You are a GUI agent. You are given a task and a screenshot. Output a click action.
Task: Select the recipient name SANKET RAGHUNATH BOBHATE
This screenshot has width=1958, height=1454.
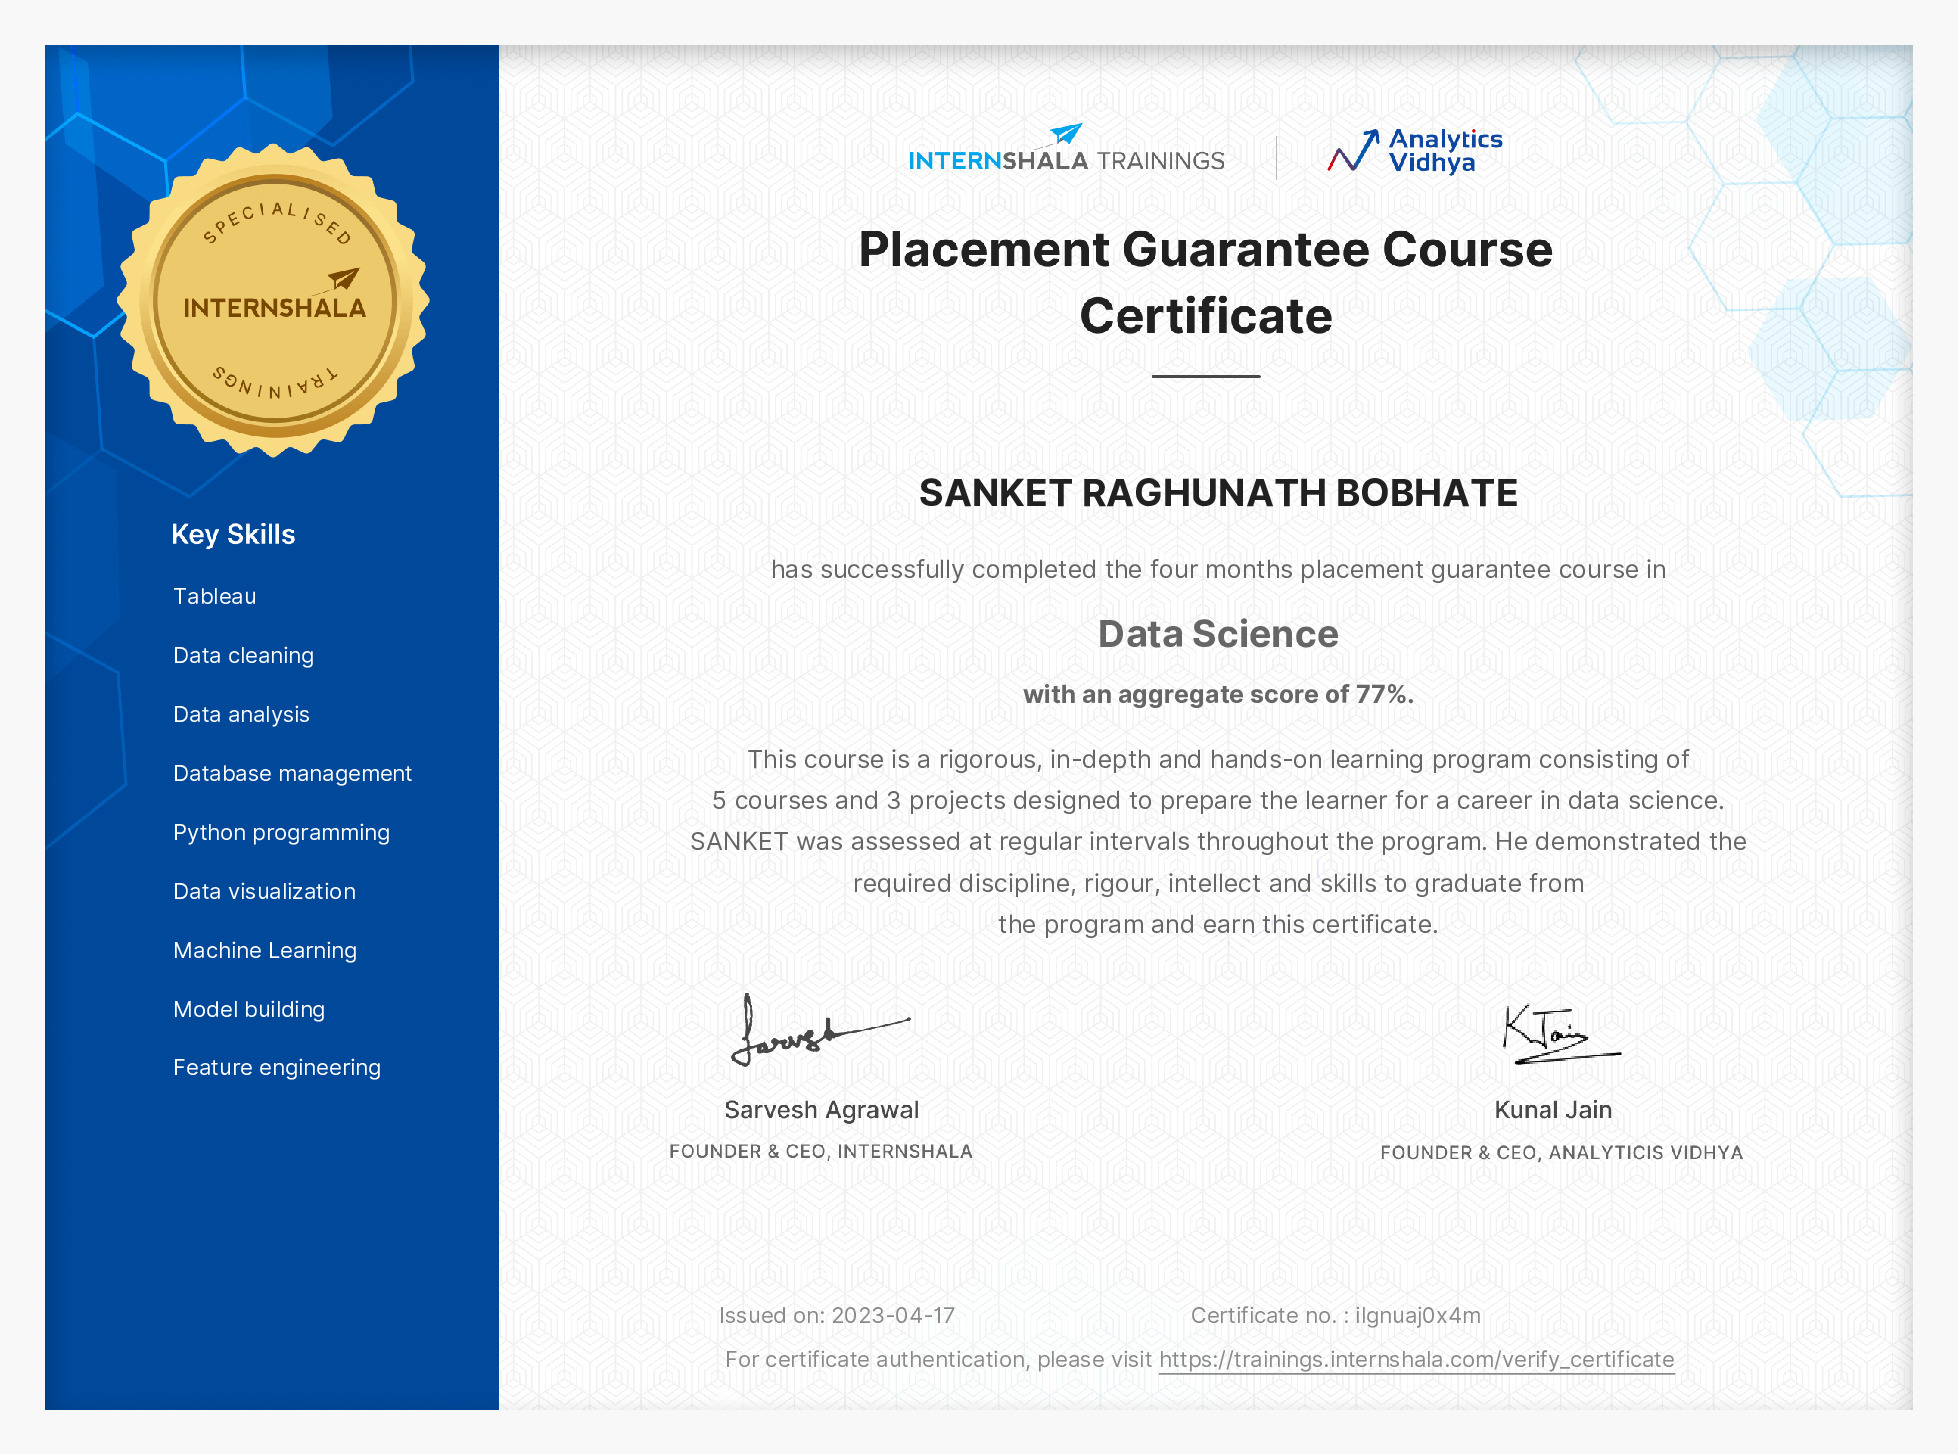[x=1218, y=494]
